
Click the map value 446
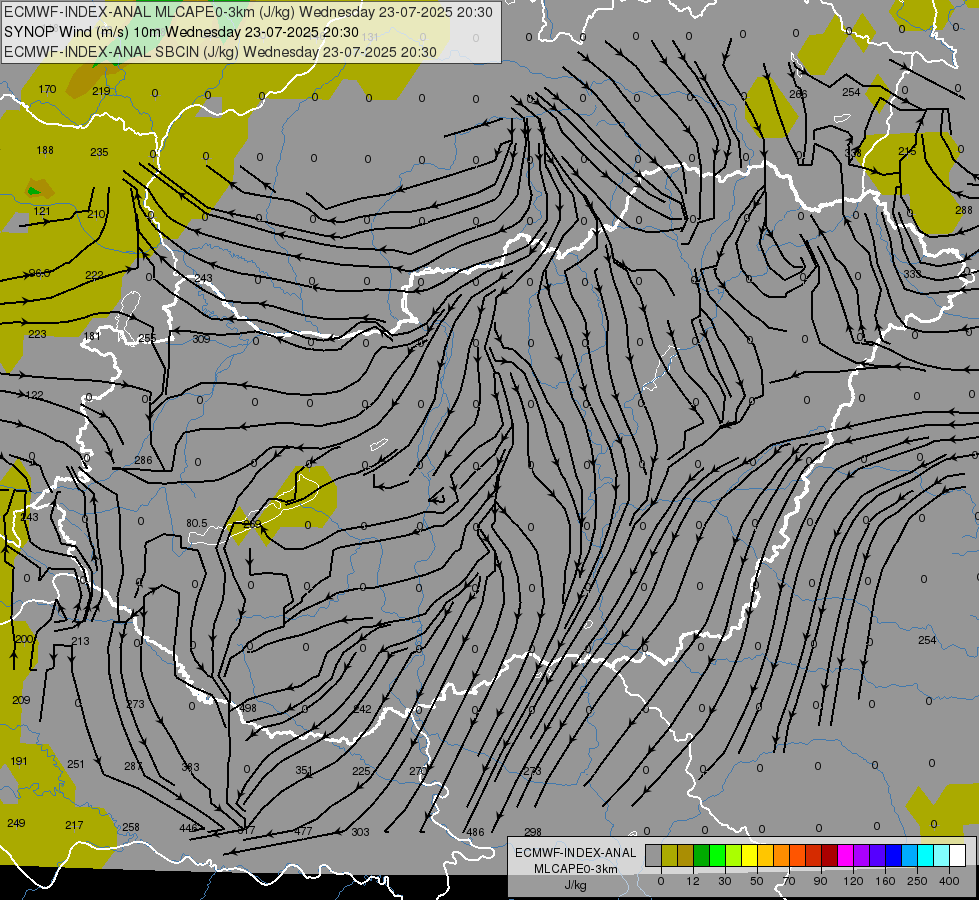[x=188, y=828]
